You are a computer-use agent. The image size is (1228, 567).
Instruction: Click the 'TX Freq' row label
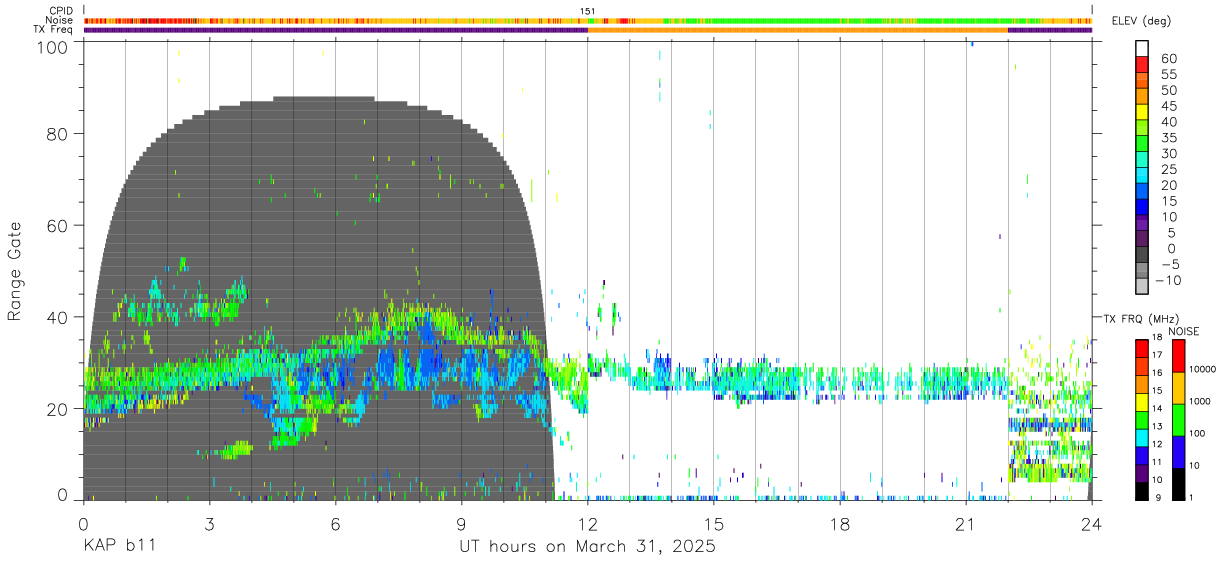click(x=53, y=30)
